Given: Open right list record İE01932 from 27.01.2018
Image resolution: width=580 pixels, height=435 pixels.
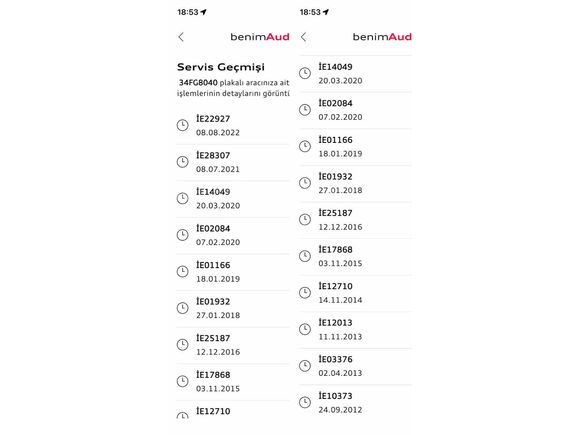Looking at the screenshot, I should tap(355, 183).
